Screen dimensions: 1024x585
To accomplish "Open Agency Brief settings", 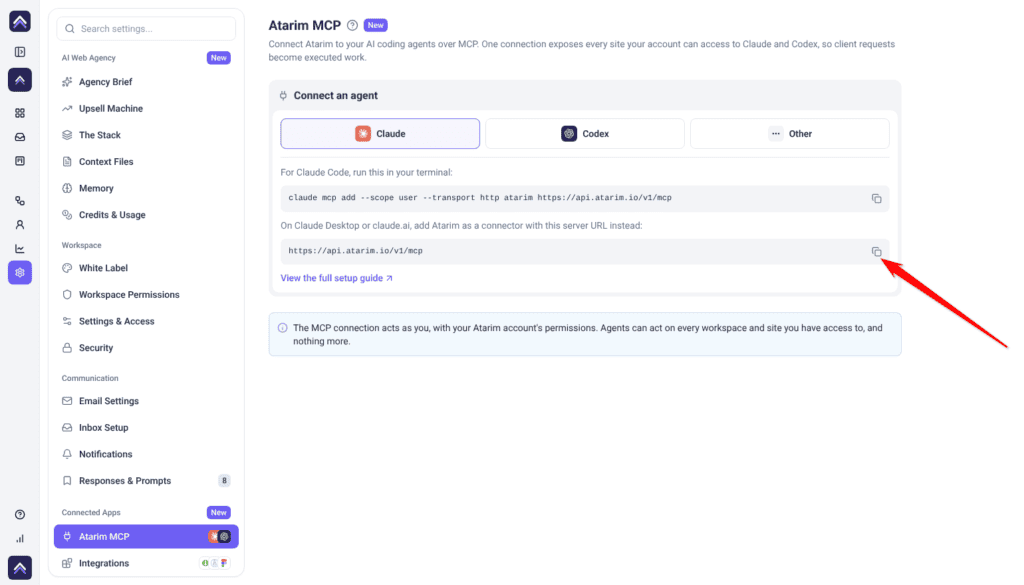I will [x=146, y=82].
